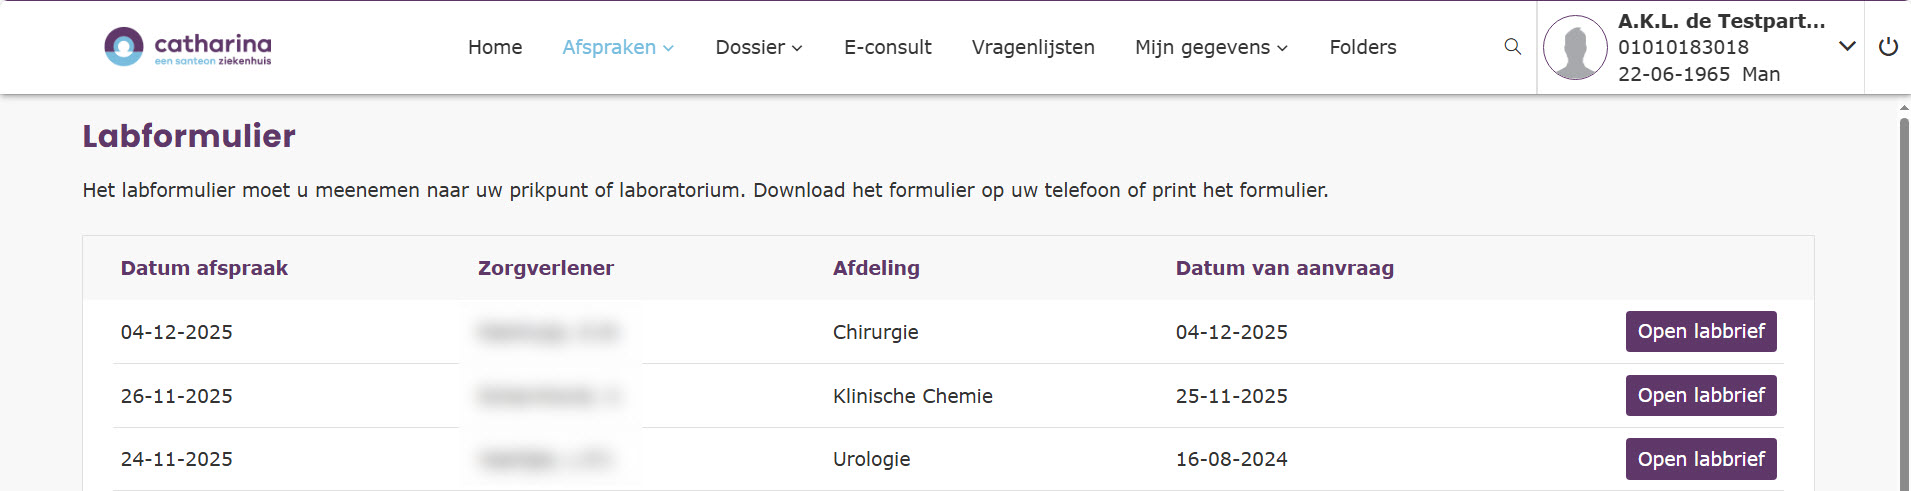The height and width of the screenshot is (491, 1911).
Task: Click the power logout icon
Action: click(1888, 47)
